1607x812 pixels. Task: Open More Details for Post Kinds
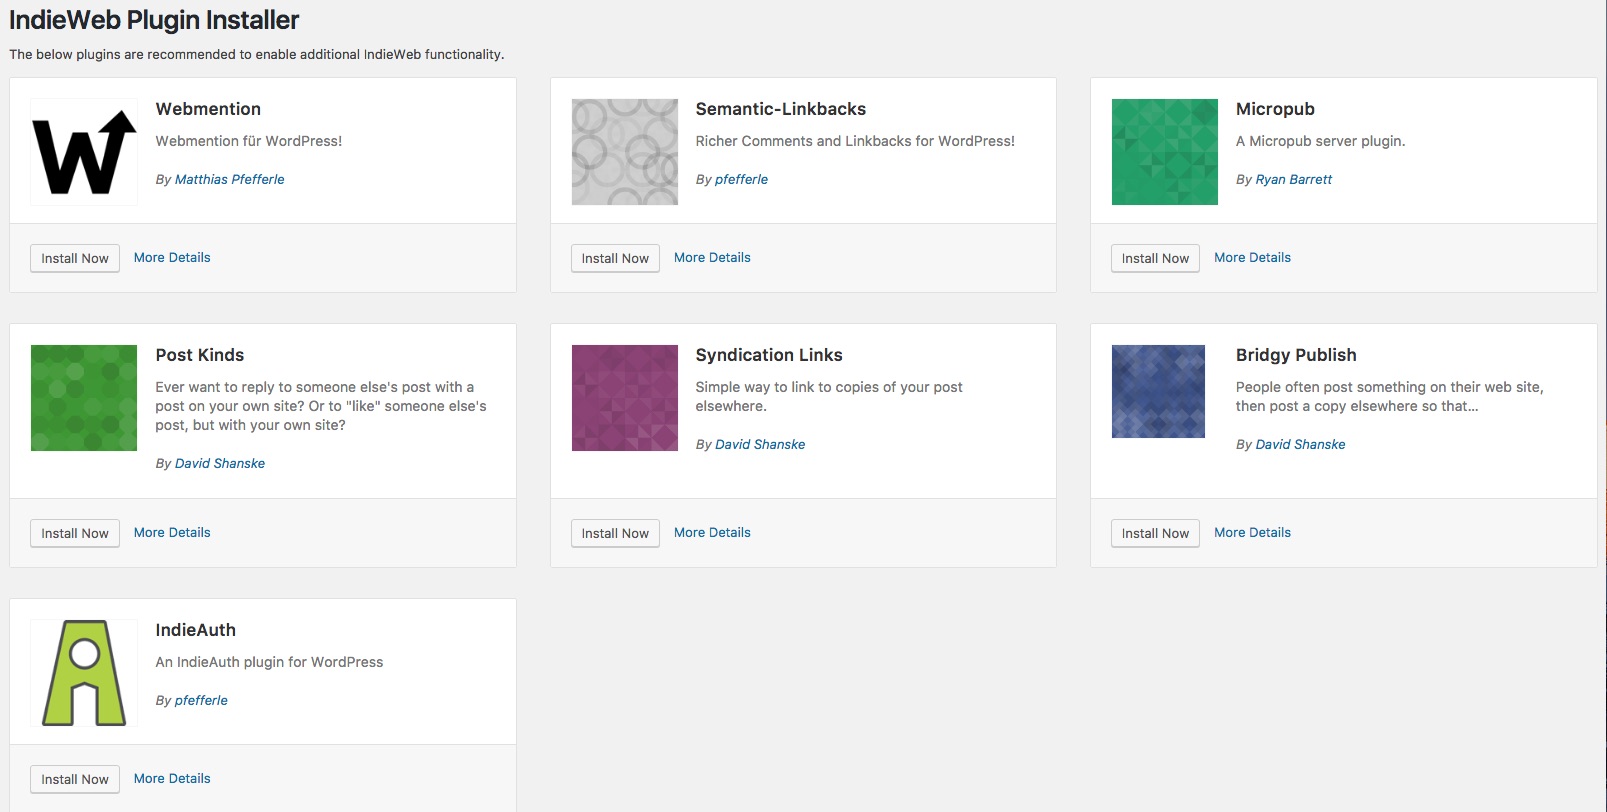pyautogui.click(x=172, y=532)
